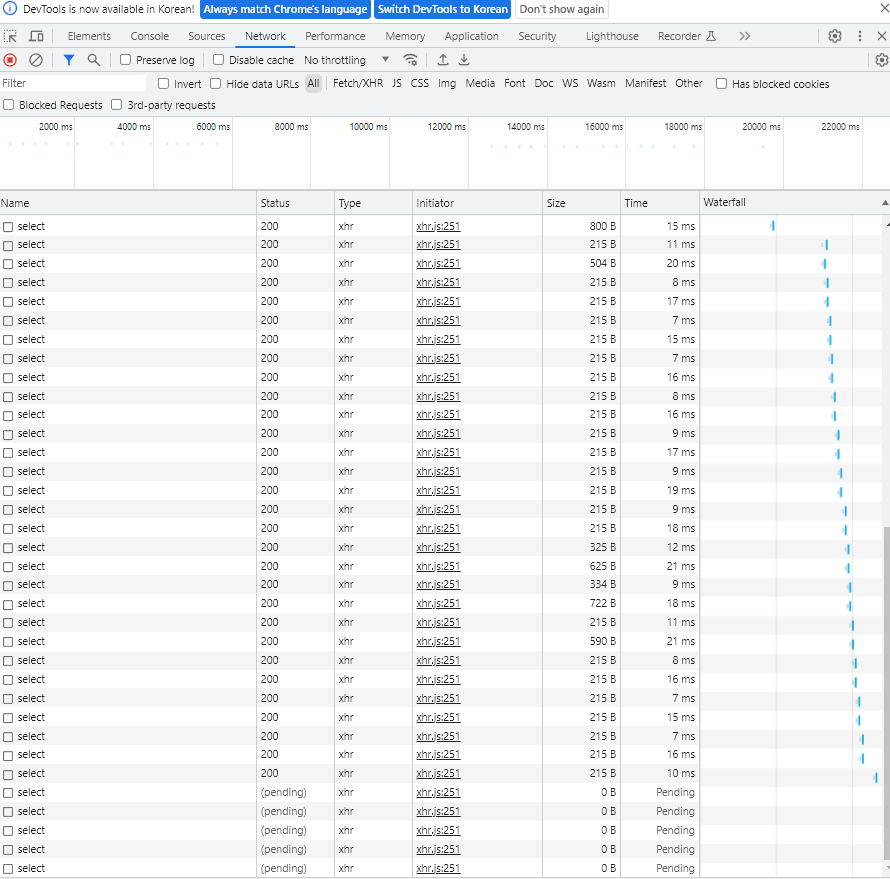Filter requests by Font type
This screenshot has height=879, width=890.
click(514, 83)
